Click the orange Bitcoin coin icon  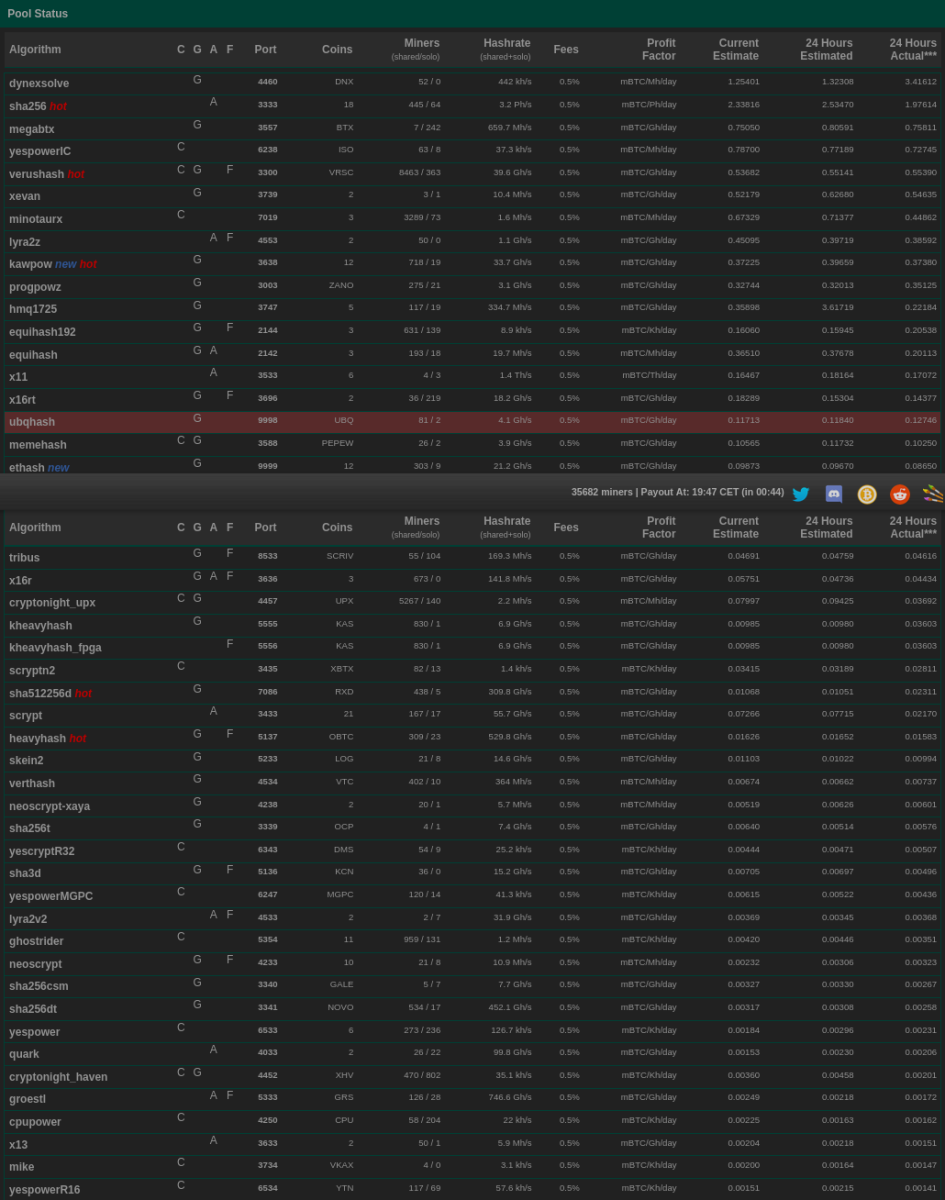pos(867,494)
